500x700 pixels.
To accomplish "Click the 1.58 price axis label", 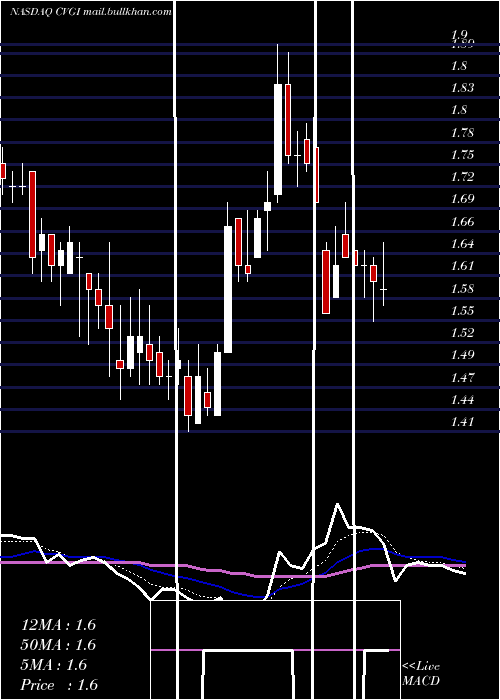I will [x=462, y=288].
